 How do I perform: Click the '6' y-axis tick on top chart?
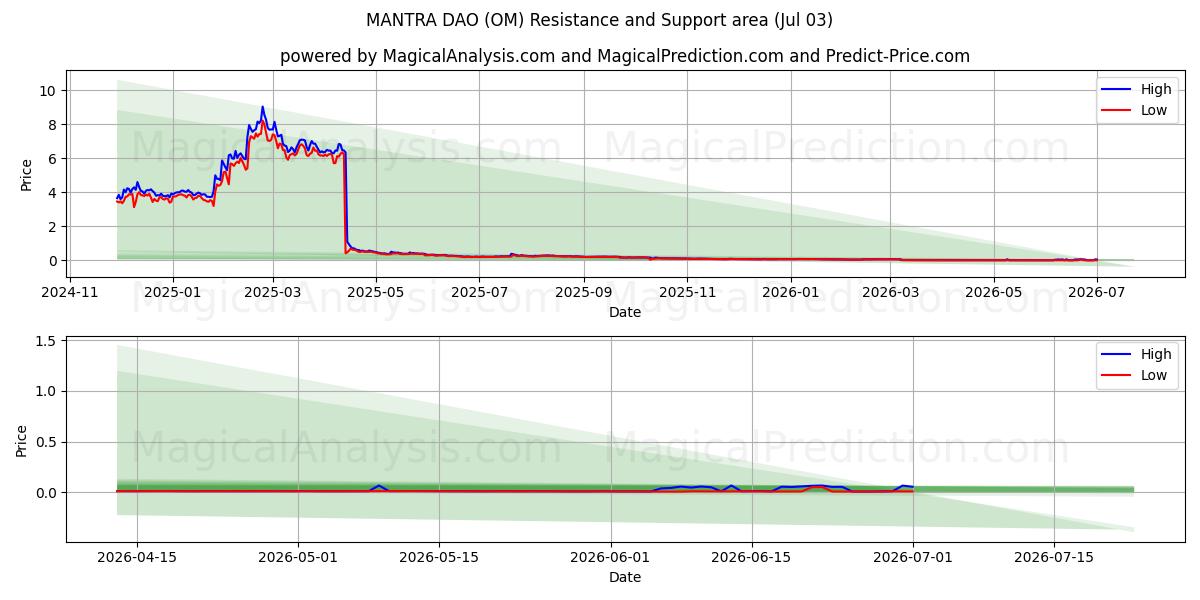click(x=54, y=158)
